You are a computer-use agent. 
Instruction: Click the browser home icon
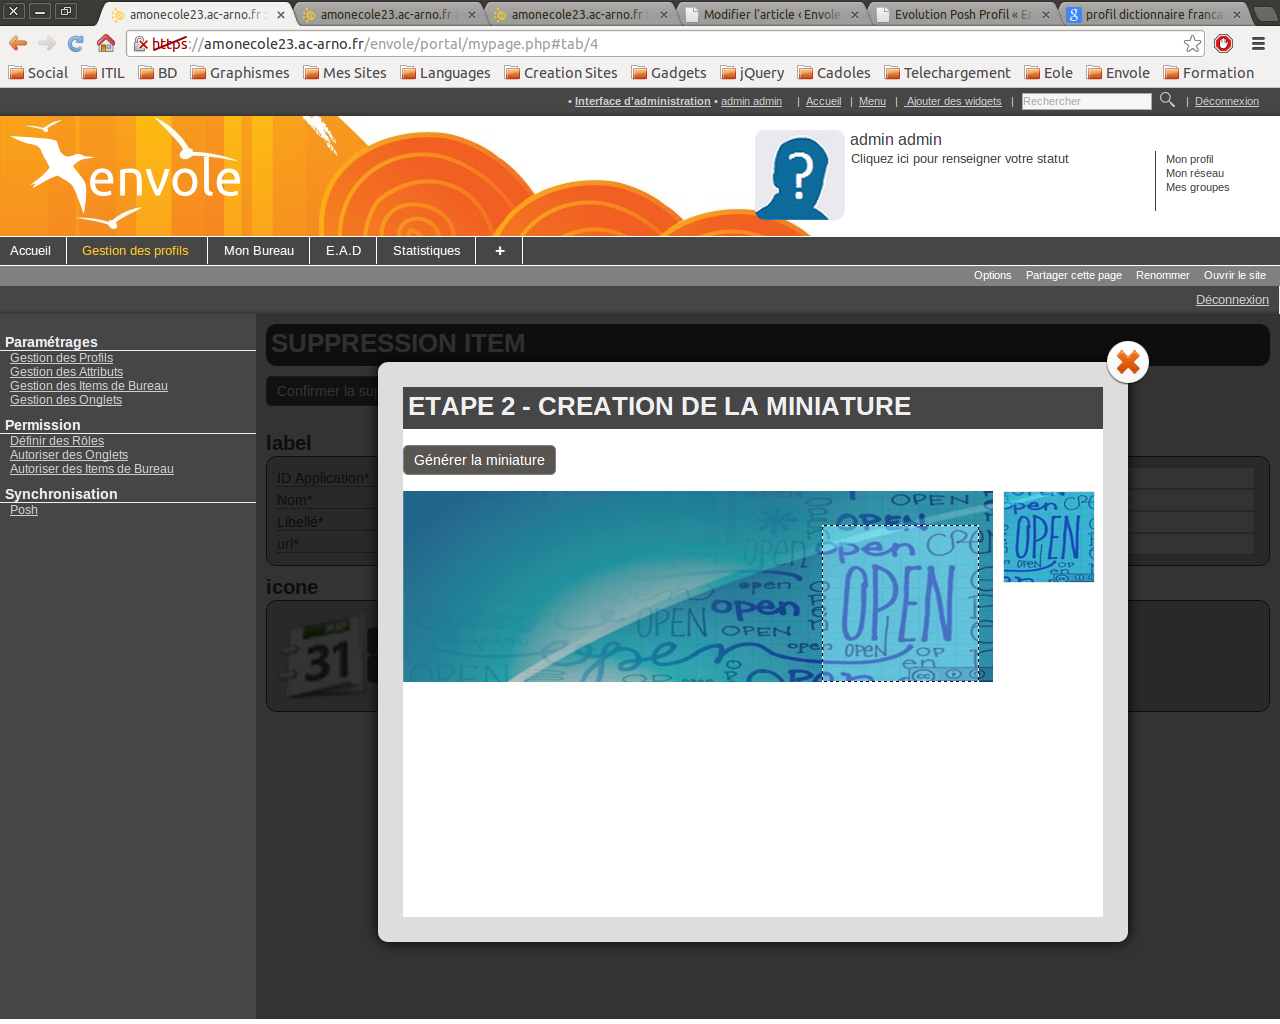point(106,43)
